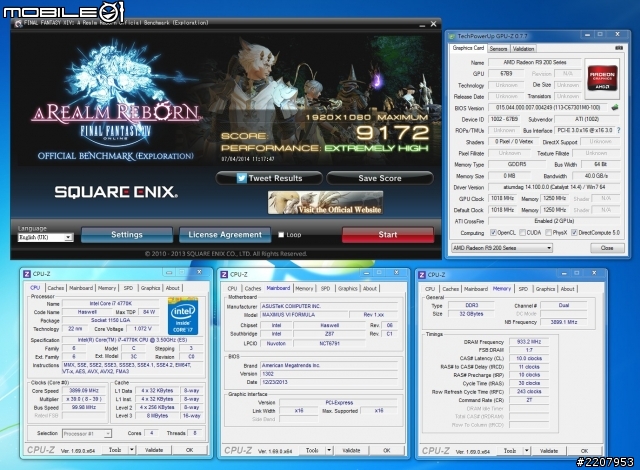Open Memory tab in the Mainboard window

point(304,288)
